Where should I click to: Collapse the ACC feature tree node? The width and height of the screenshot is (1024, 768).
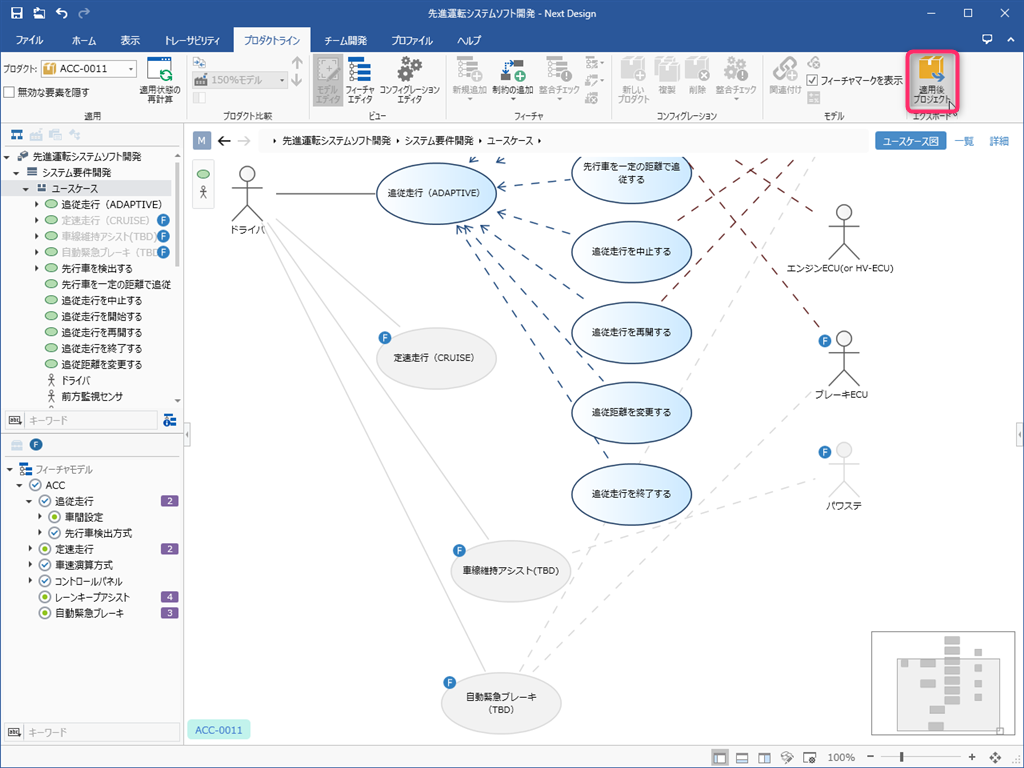pos(21,485)
